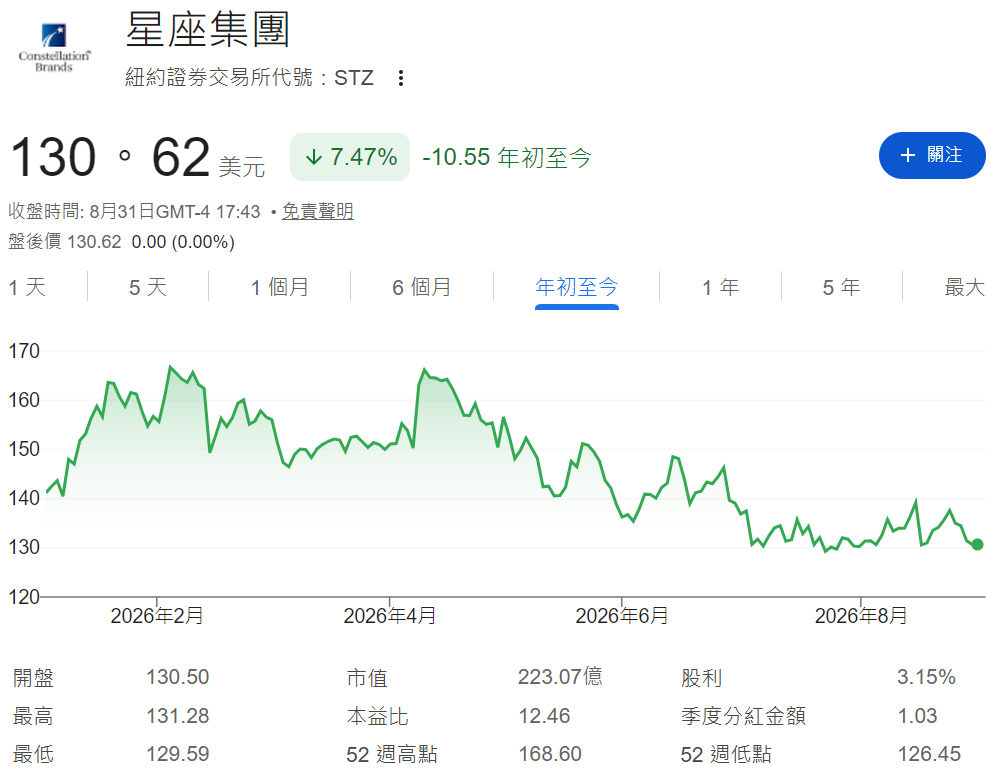Open the three-dot more options menu
Image resolution: width=995 pixels, height=773 pixels.
[400, 78]
